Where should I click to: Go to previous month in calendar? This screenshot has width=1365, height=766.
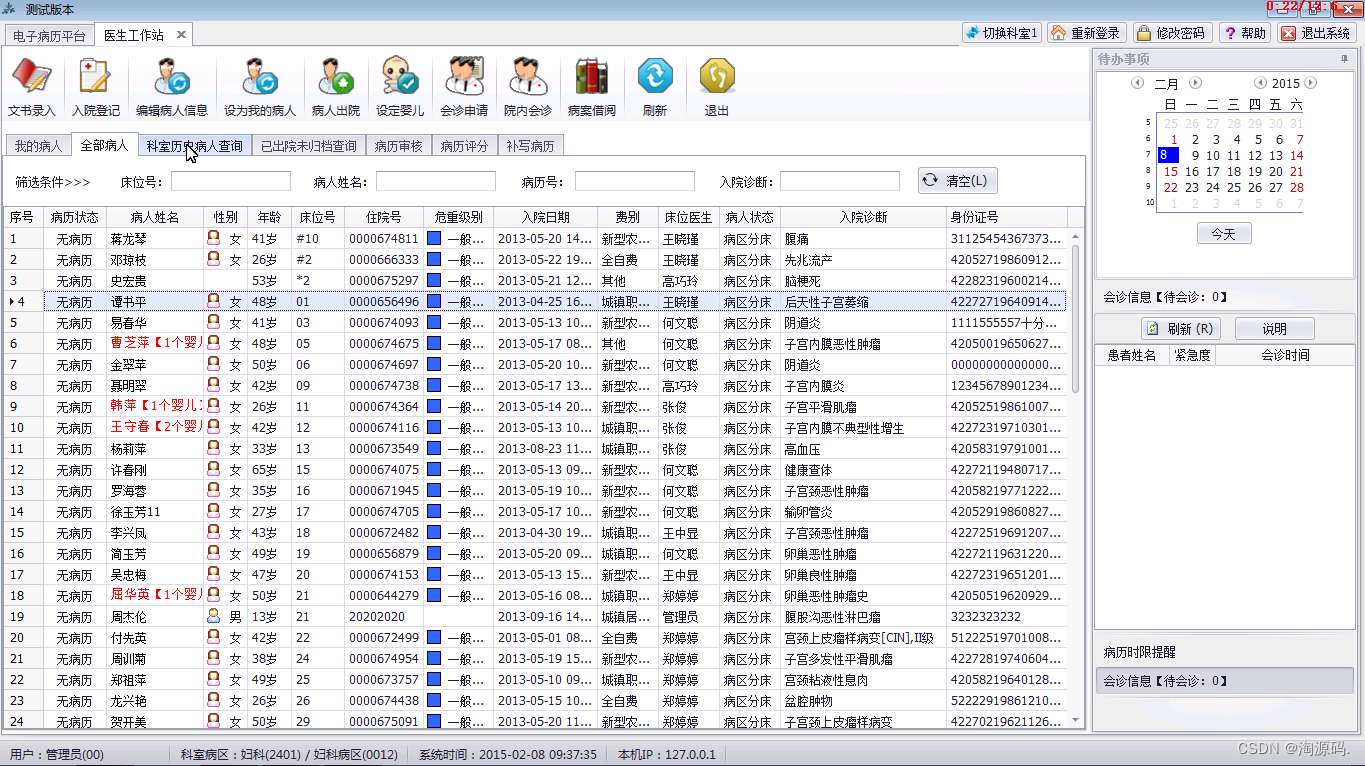coord(1137,83)
